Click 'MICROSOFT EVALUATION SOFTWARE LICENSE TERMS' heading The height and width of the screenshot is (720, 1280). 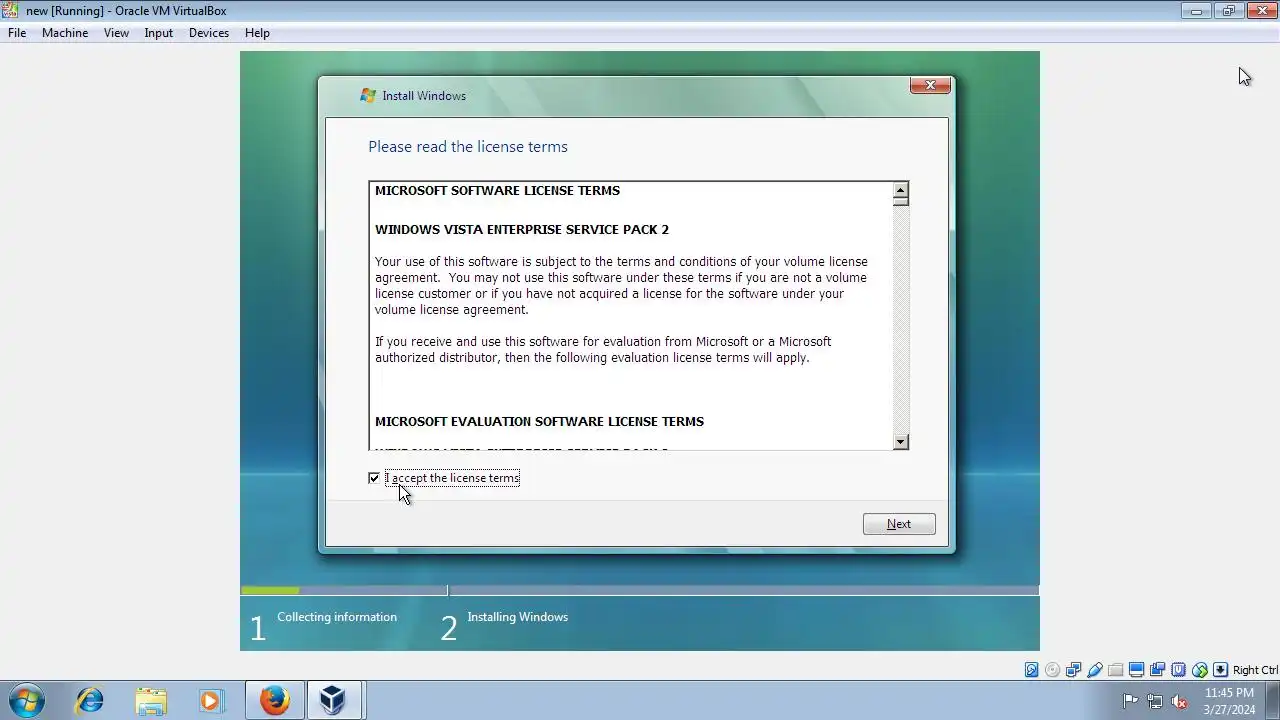(x=539, y=421)
